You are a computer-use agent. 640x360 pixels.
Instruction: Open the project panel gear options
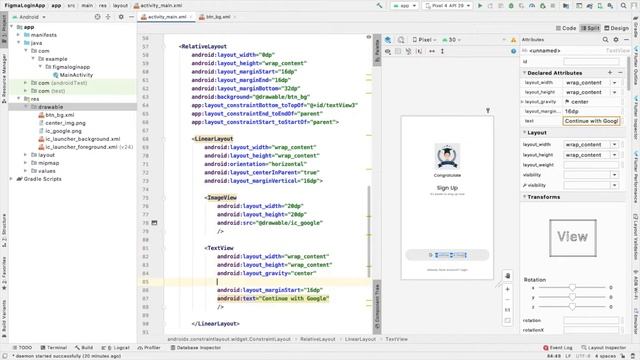[121, 17]
